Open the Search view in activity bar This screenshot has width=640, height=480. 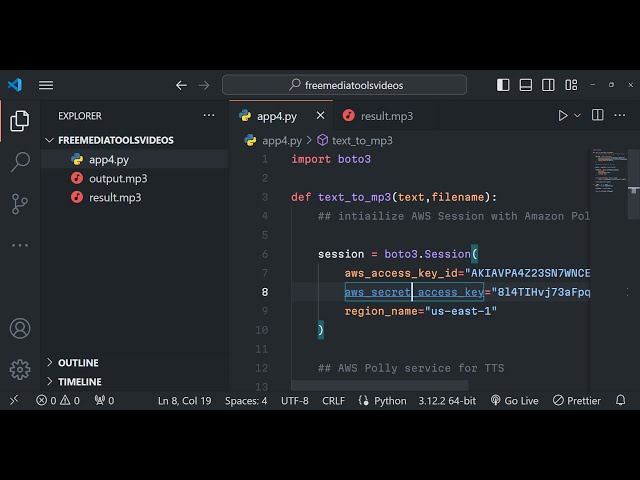tap(20, 162)
